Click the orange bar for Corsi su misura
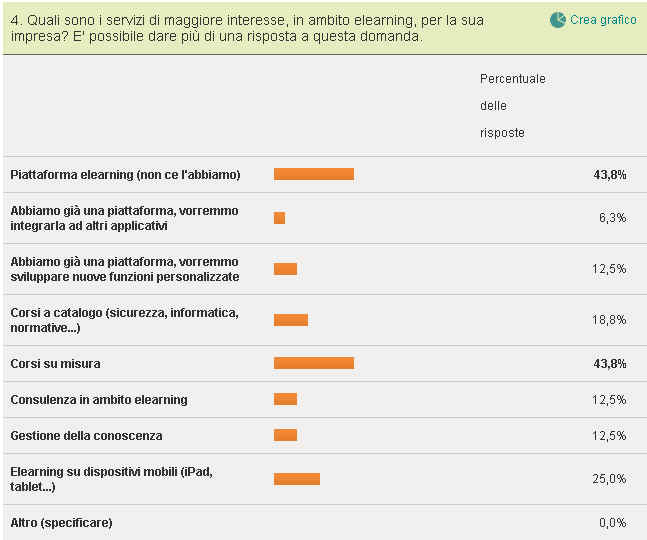Image resolution: width=647 pixels, height=540 pixels. (x=314, y=363)
